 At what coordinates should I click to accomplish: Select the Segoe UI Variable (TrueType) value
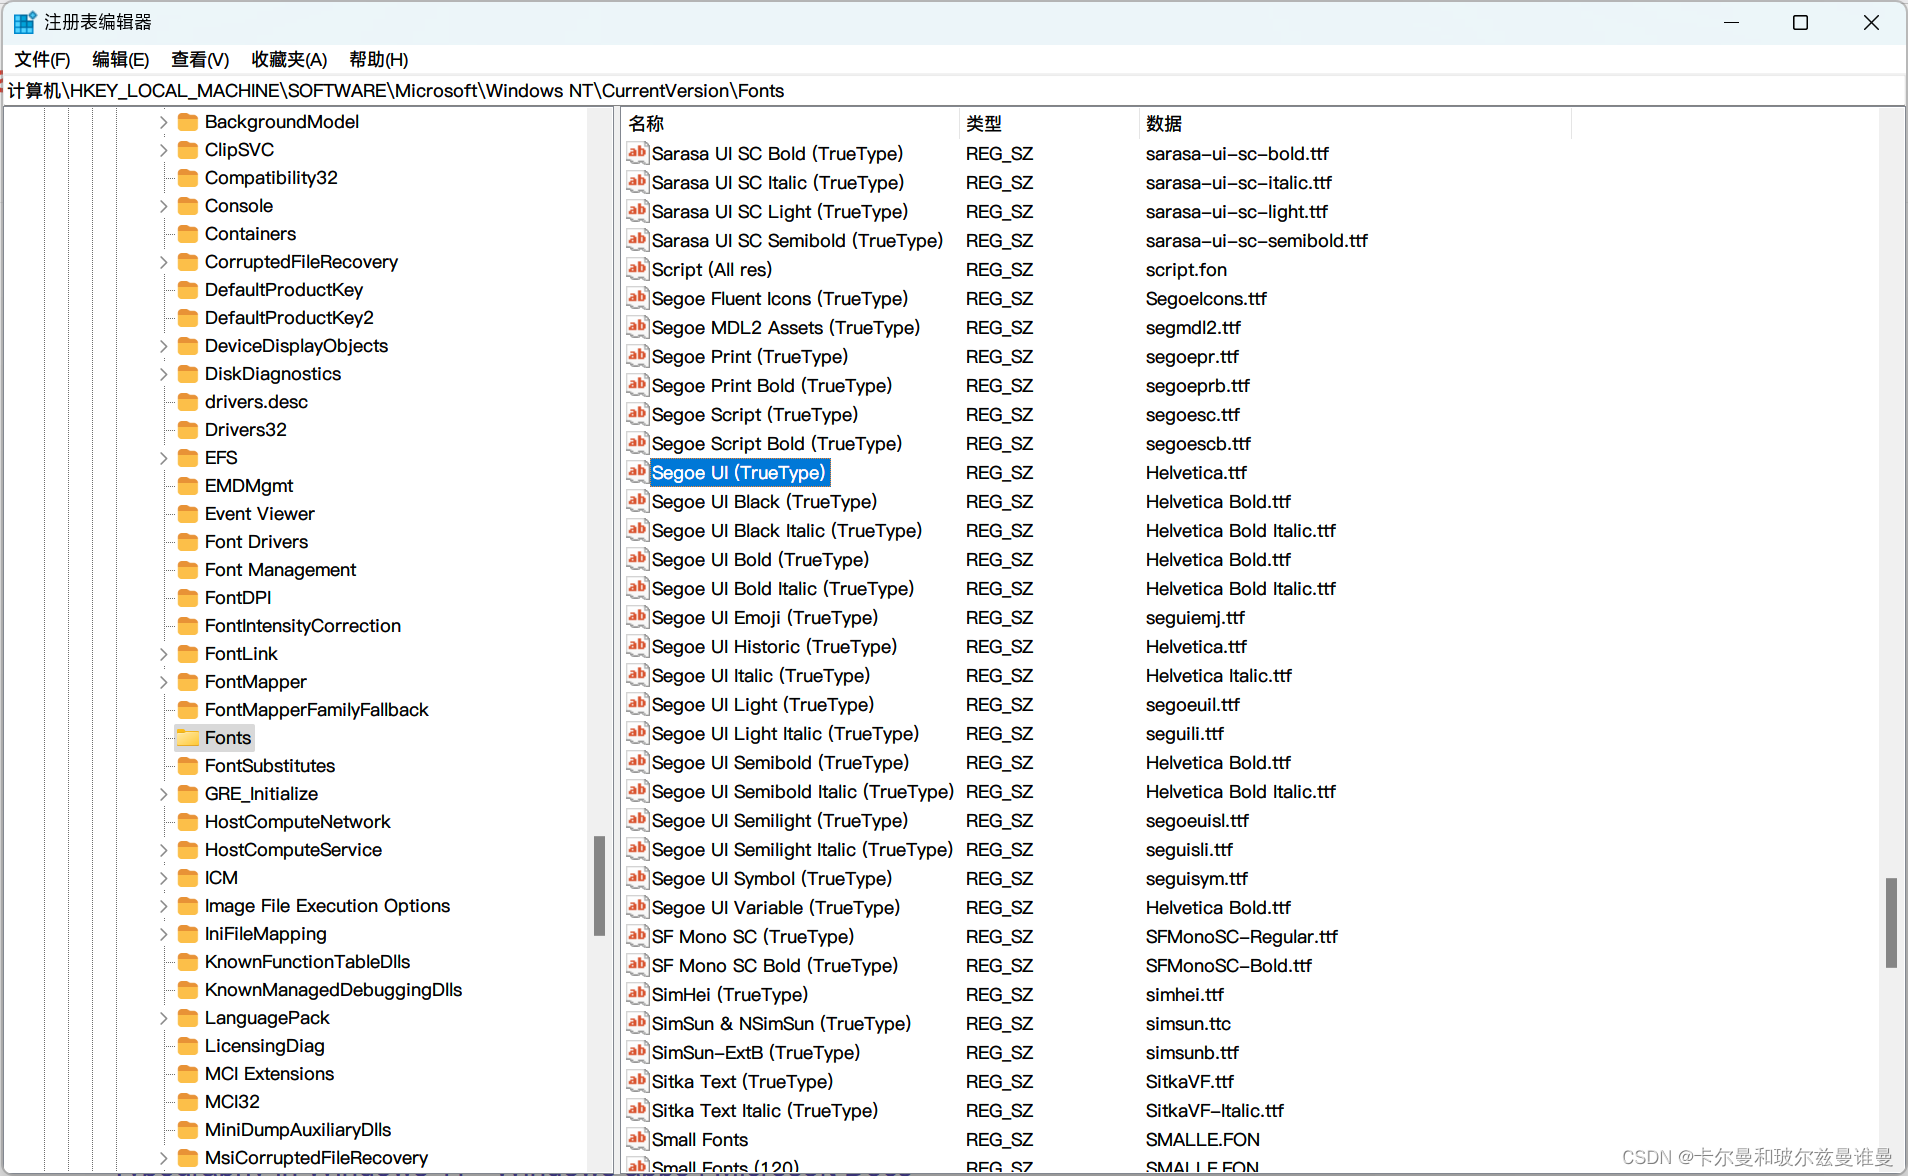point(776,907)
